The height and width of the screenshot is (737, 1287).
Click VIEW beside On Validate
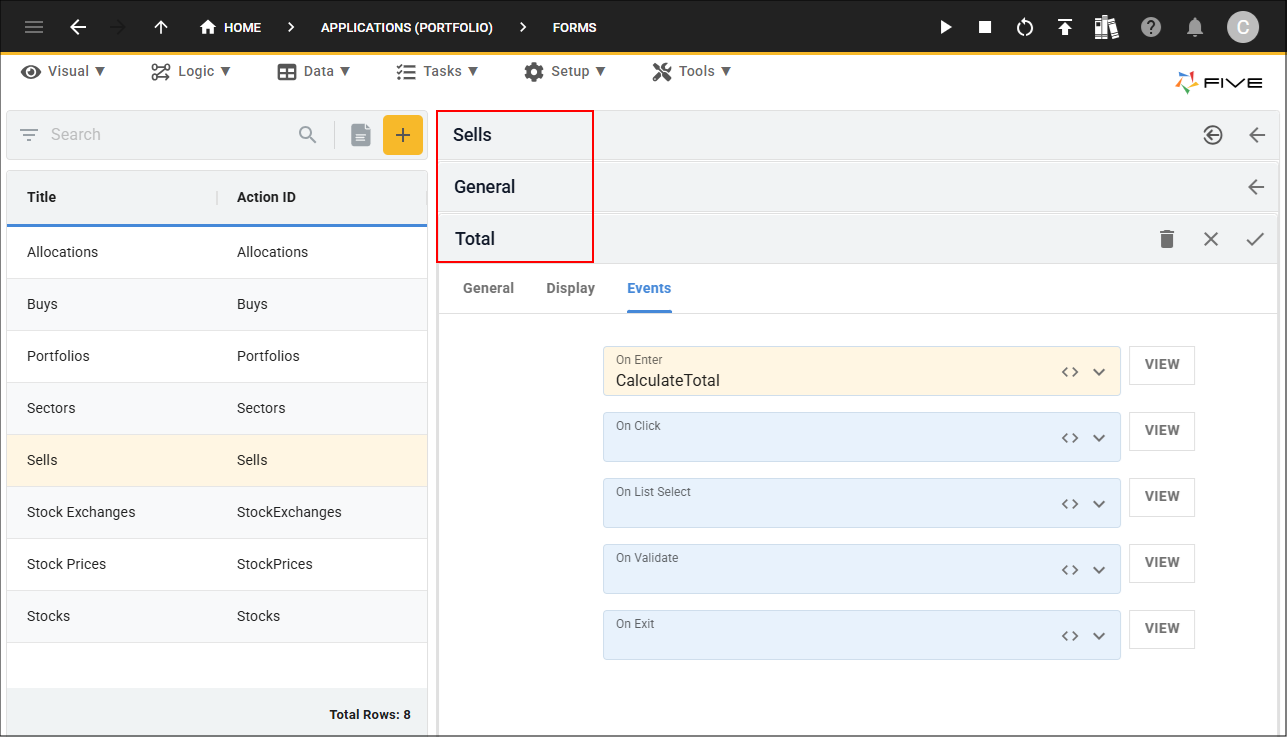pos(1162,563)
